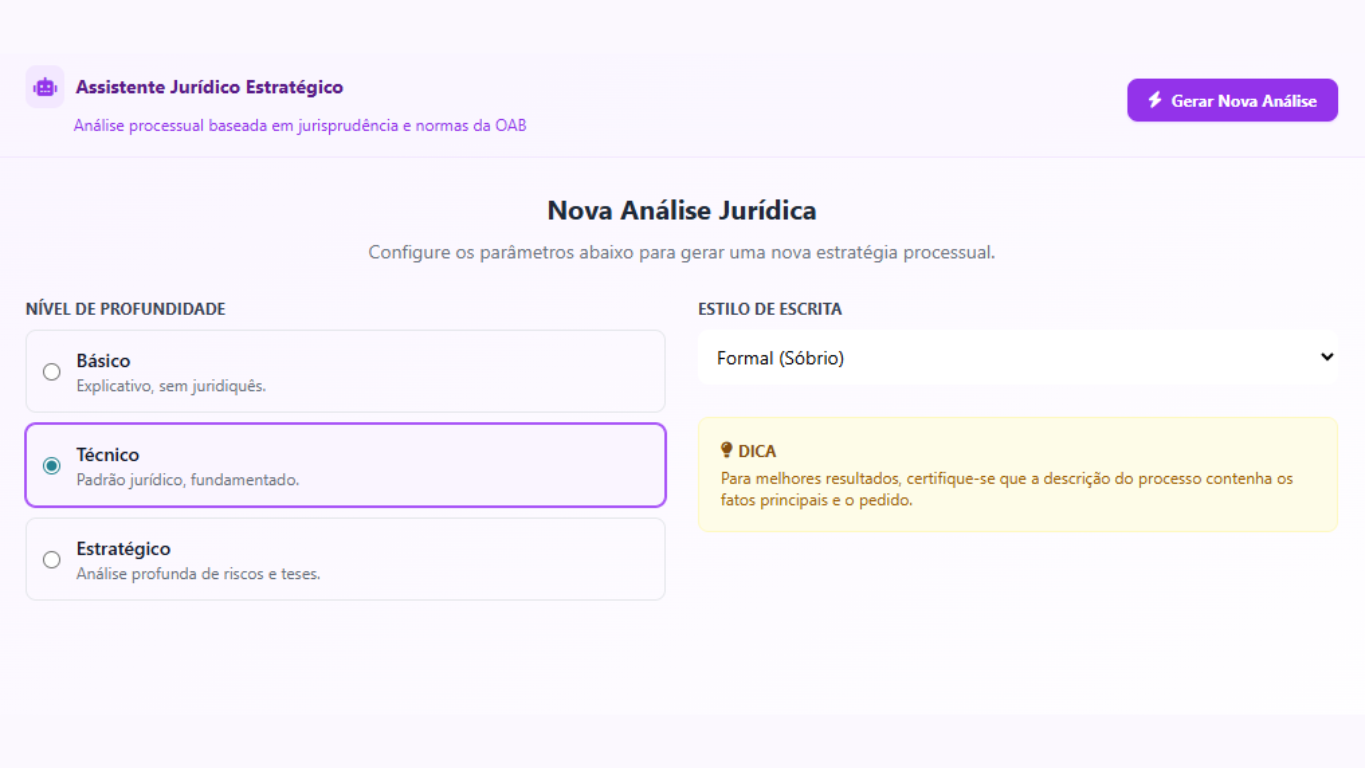Click the NÍVEL DE PROFUNDIDADE section label
This screenshot has width=1365, height=768.
click(x=126, y=309)
